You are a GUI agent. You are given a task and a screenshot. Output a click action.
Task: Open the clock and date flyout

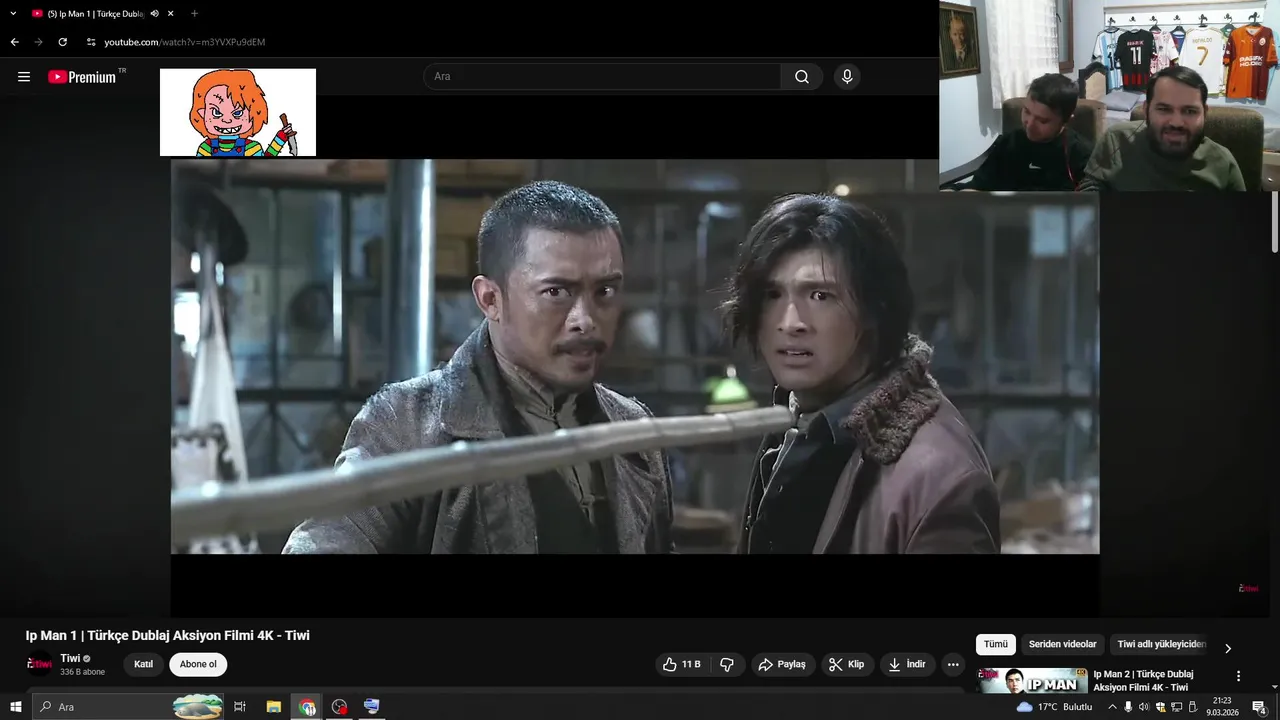click(x=1222, y=707)
